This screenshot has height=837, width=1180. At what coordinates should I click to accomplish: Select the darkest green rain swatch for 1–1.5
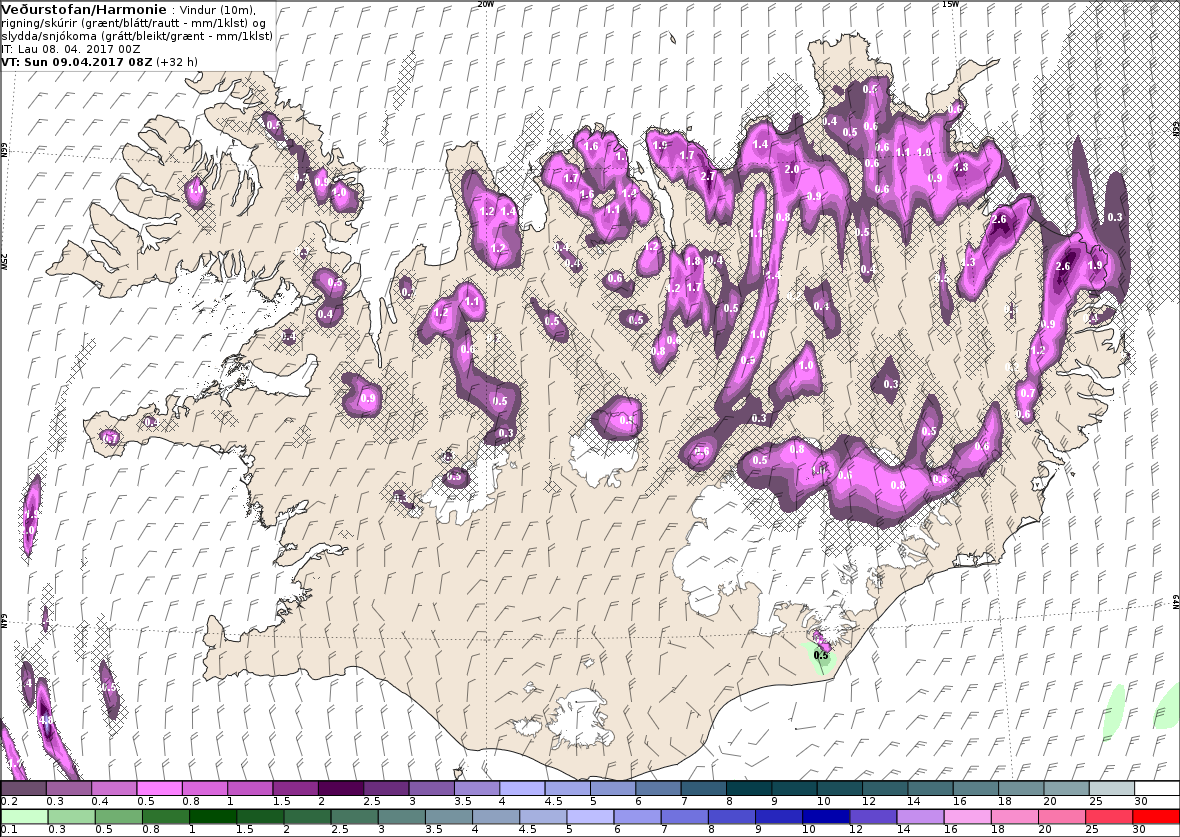click(x=212, y=817)
